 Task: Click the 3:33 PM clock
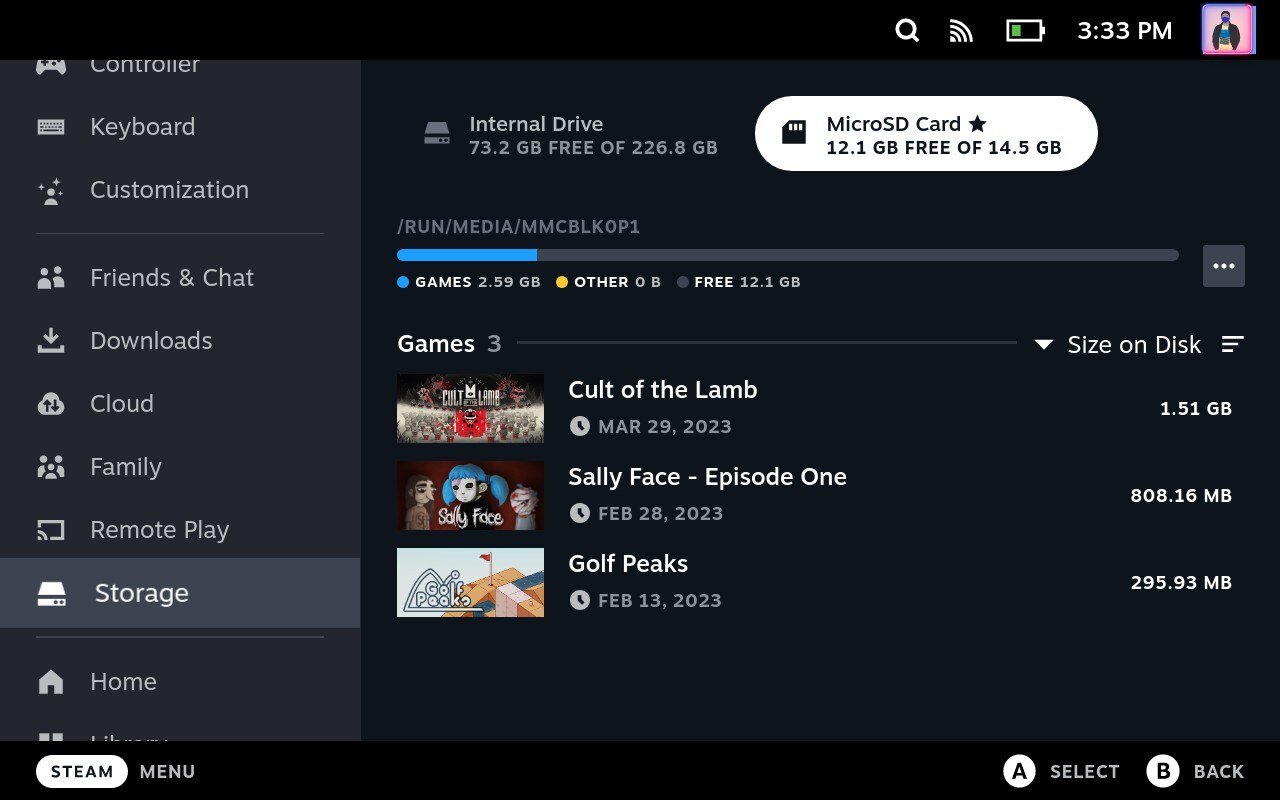pos(1124,31)
